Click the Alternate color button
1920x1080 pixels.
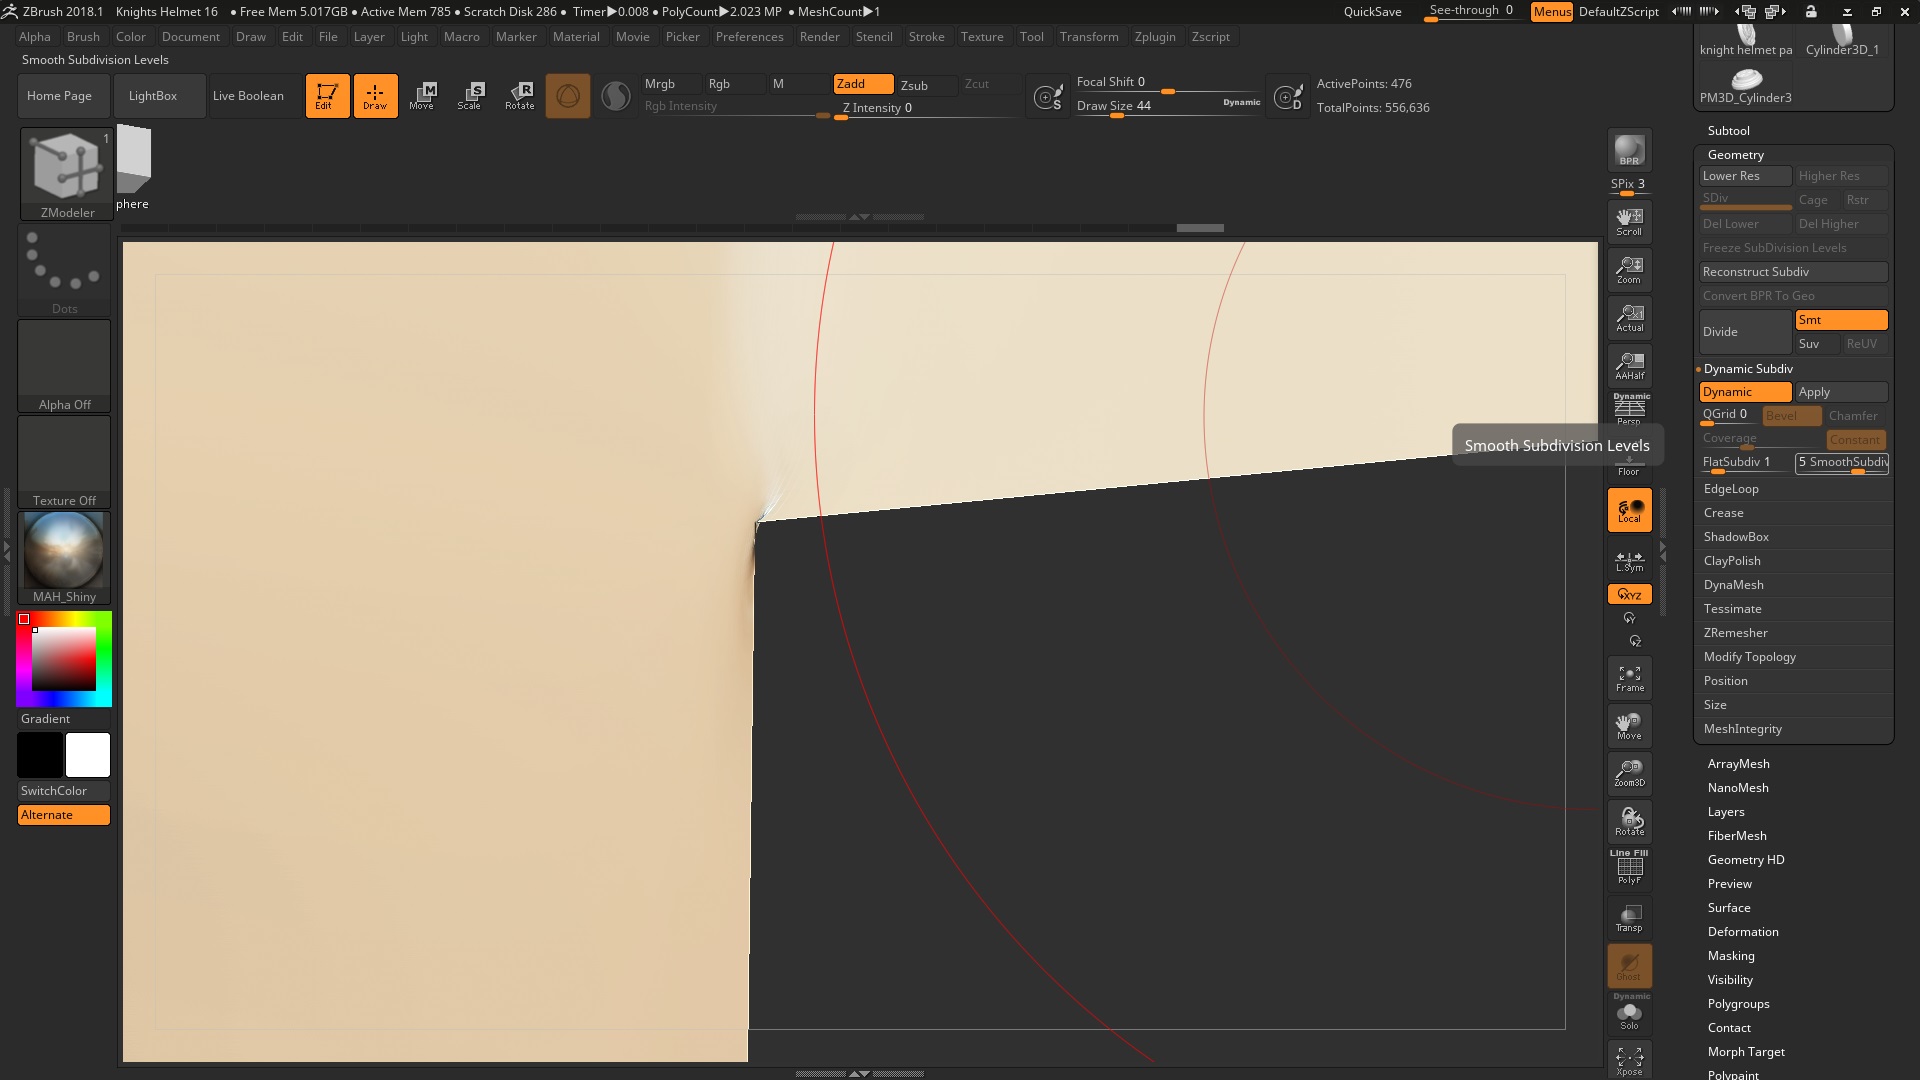point(64,815)
